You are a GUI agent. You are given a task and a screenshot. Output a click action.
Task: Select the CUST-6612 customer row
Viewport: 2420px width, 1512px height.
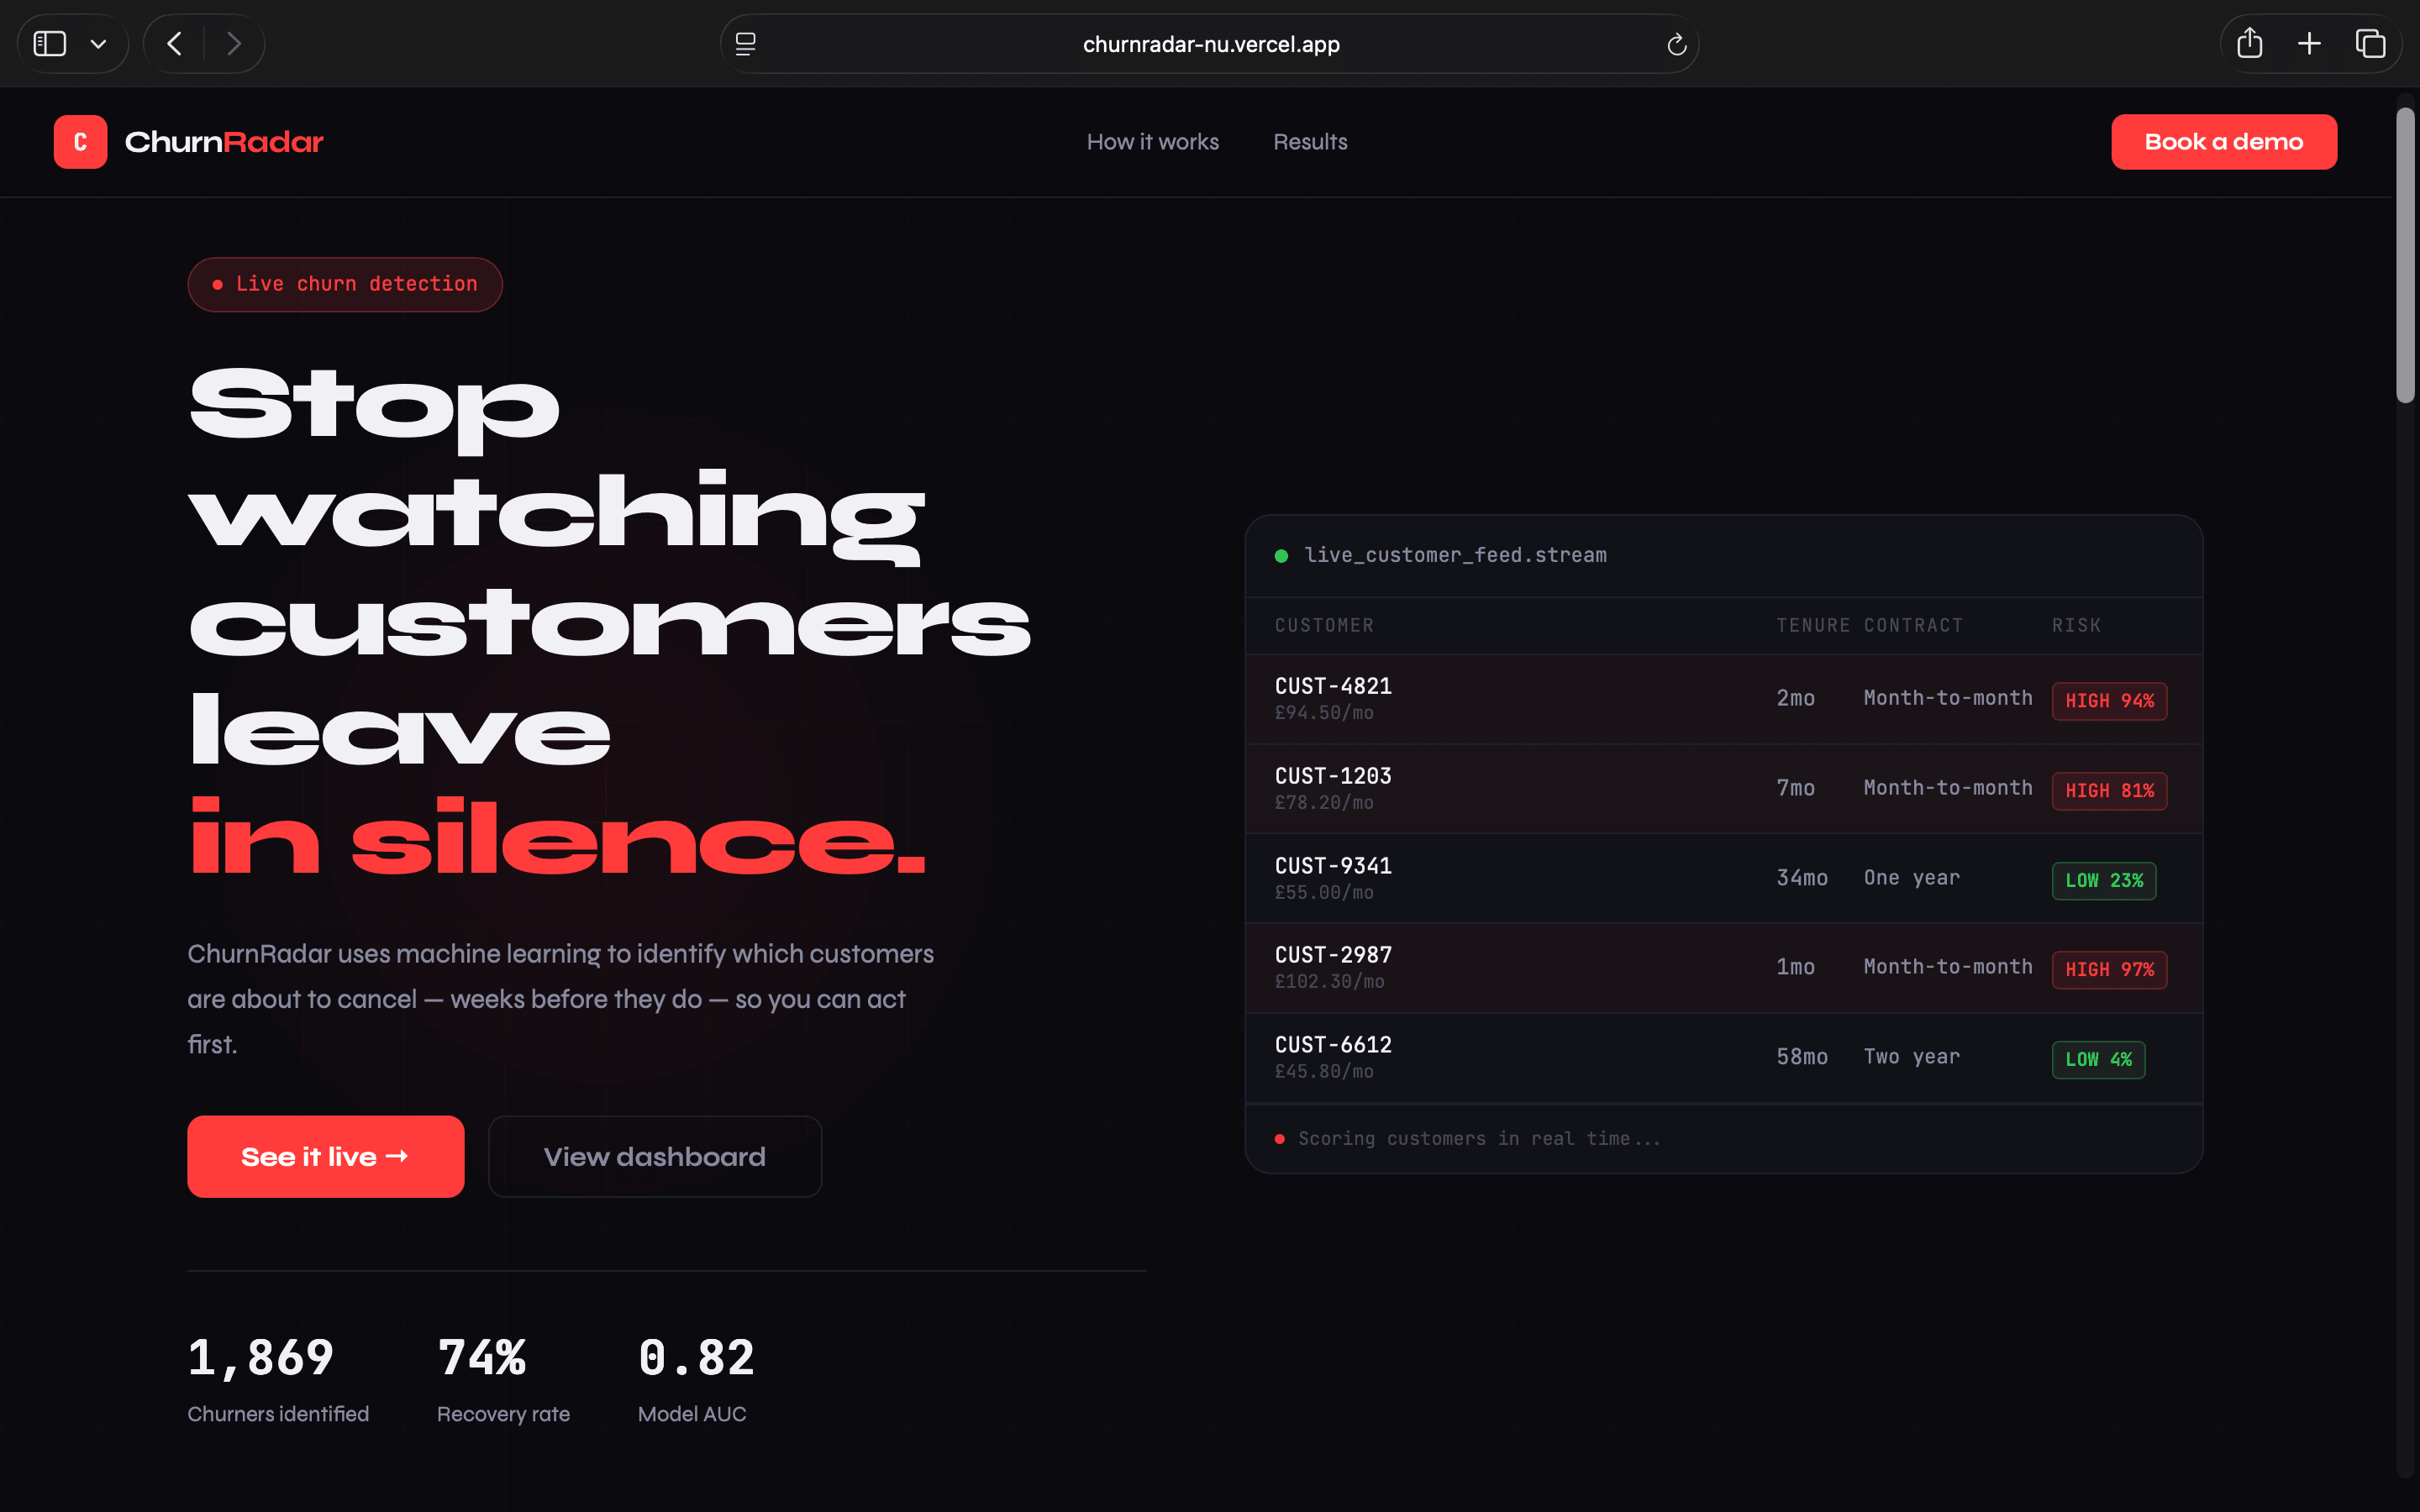(x=1724, y=1058)
